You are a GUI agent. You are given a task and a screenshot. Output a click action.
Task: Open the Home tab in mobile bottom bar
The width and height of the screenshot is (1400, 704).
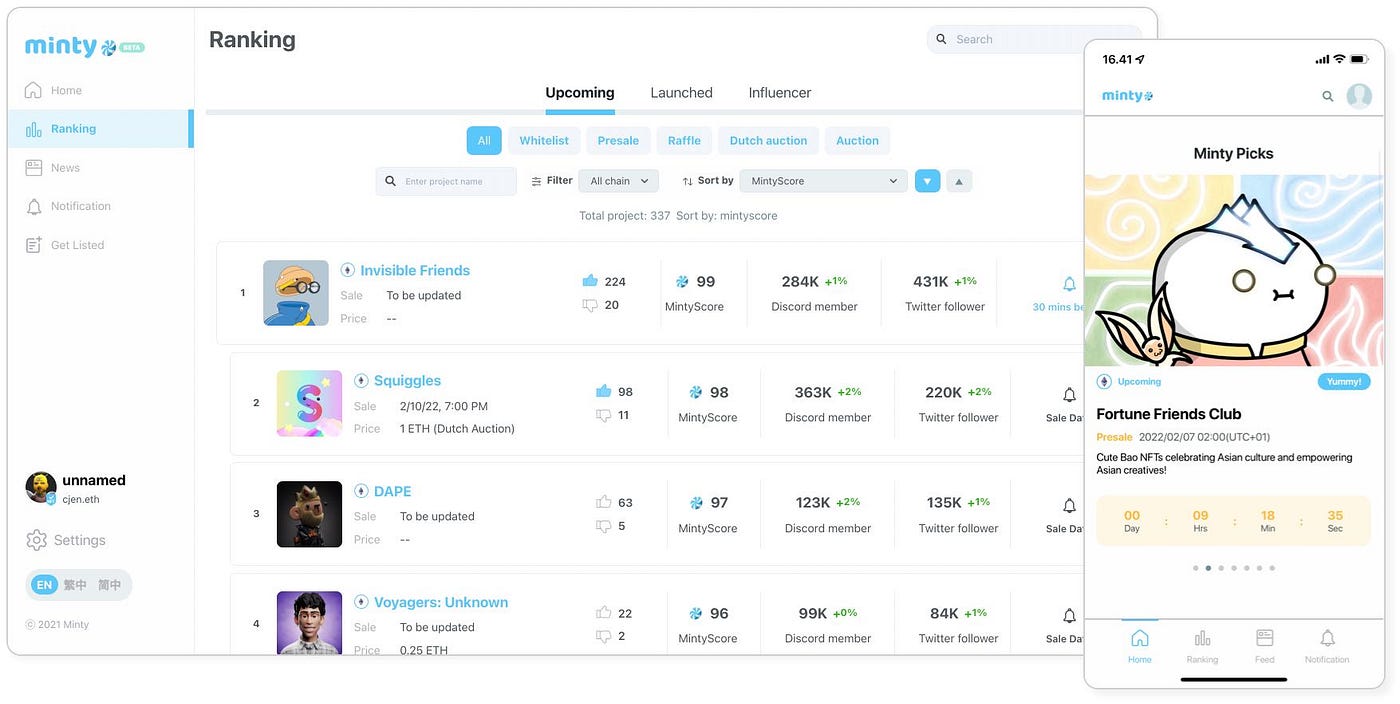pos(1140,645)
